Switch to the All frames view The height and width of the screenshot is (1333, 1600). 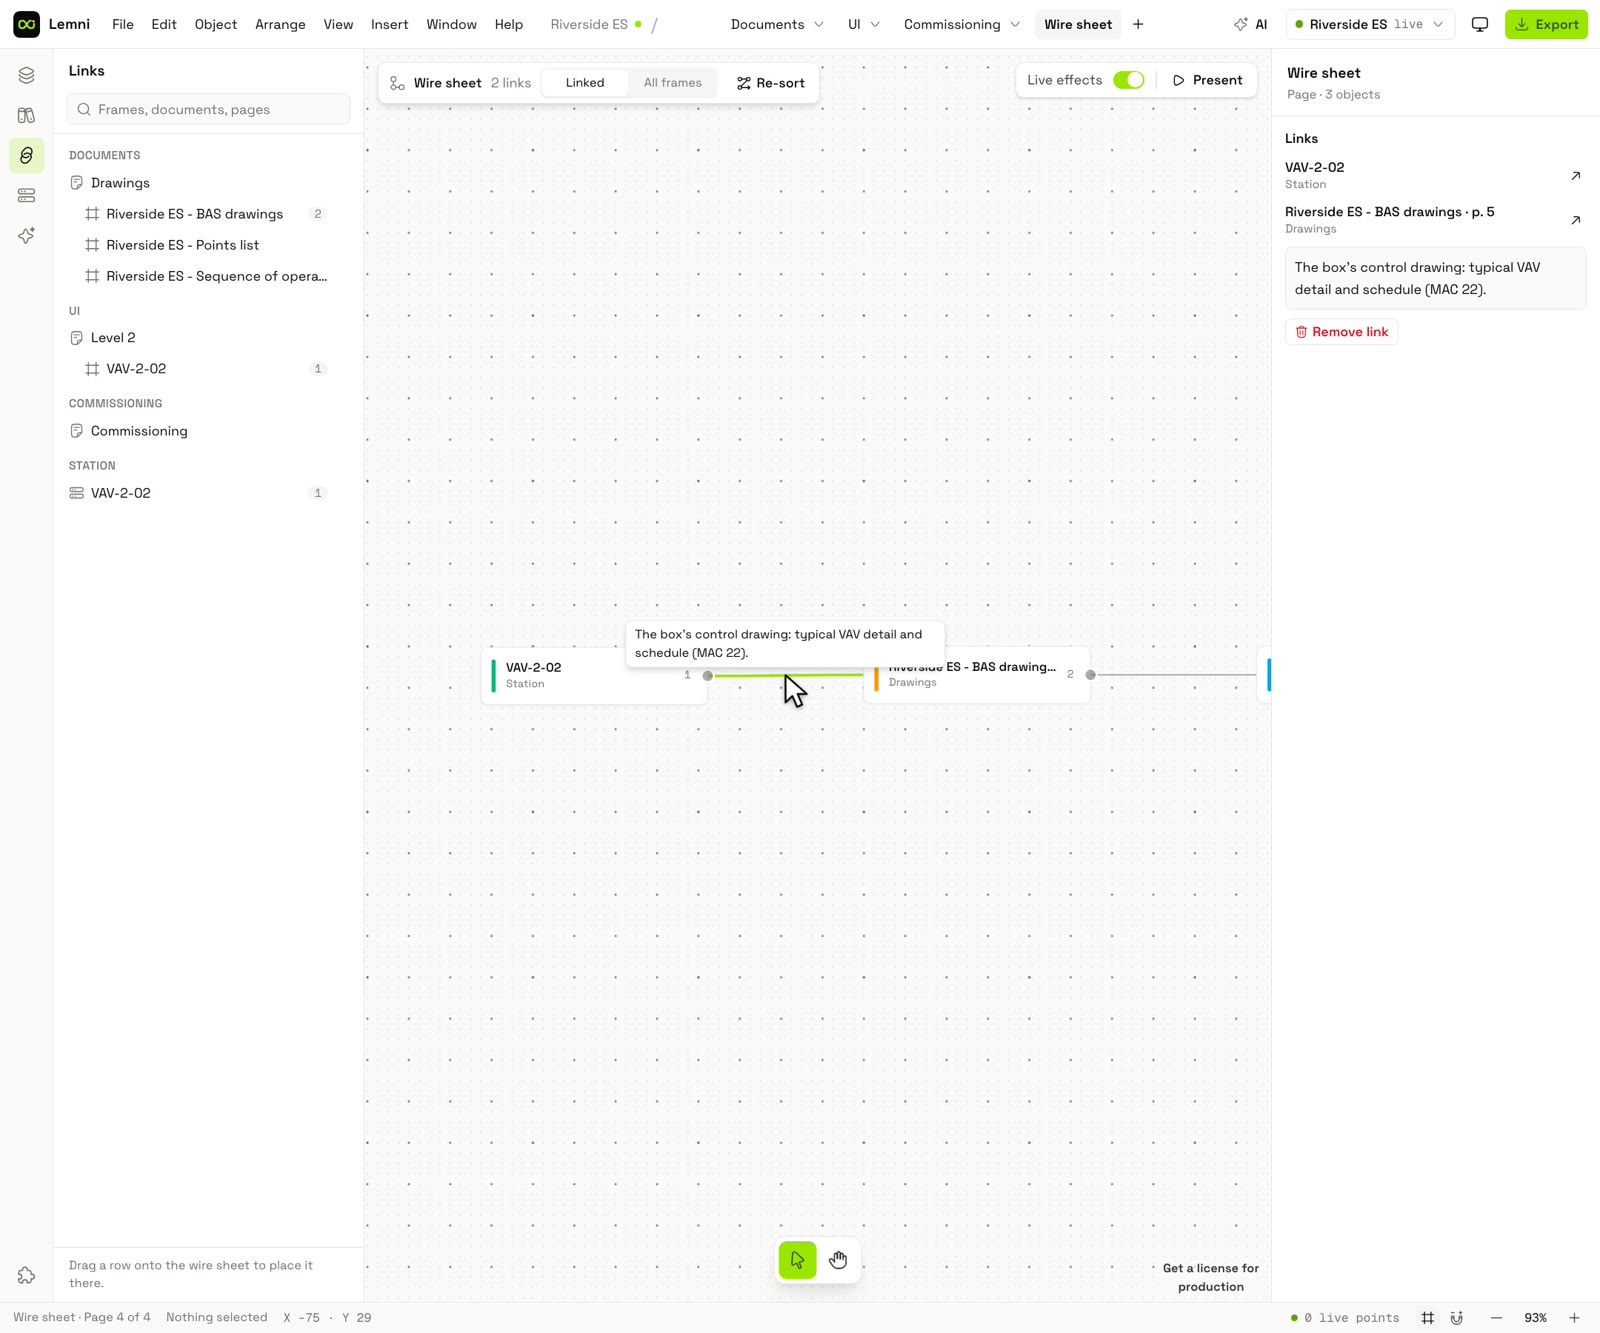click(673, 83)
